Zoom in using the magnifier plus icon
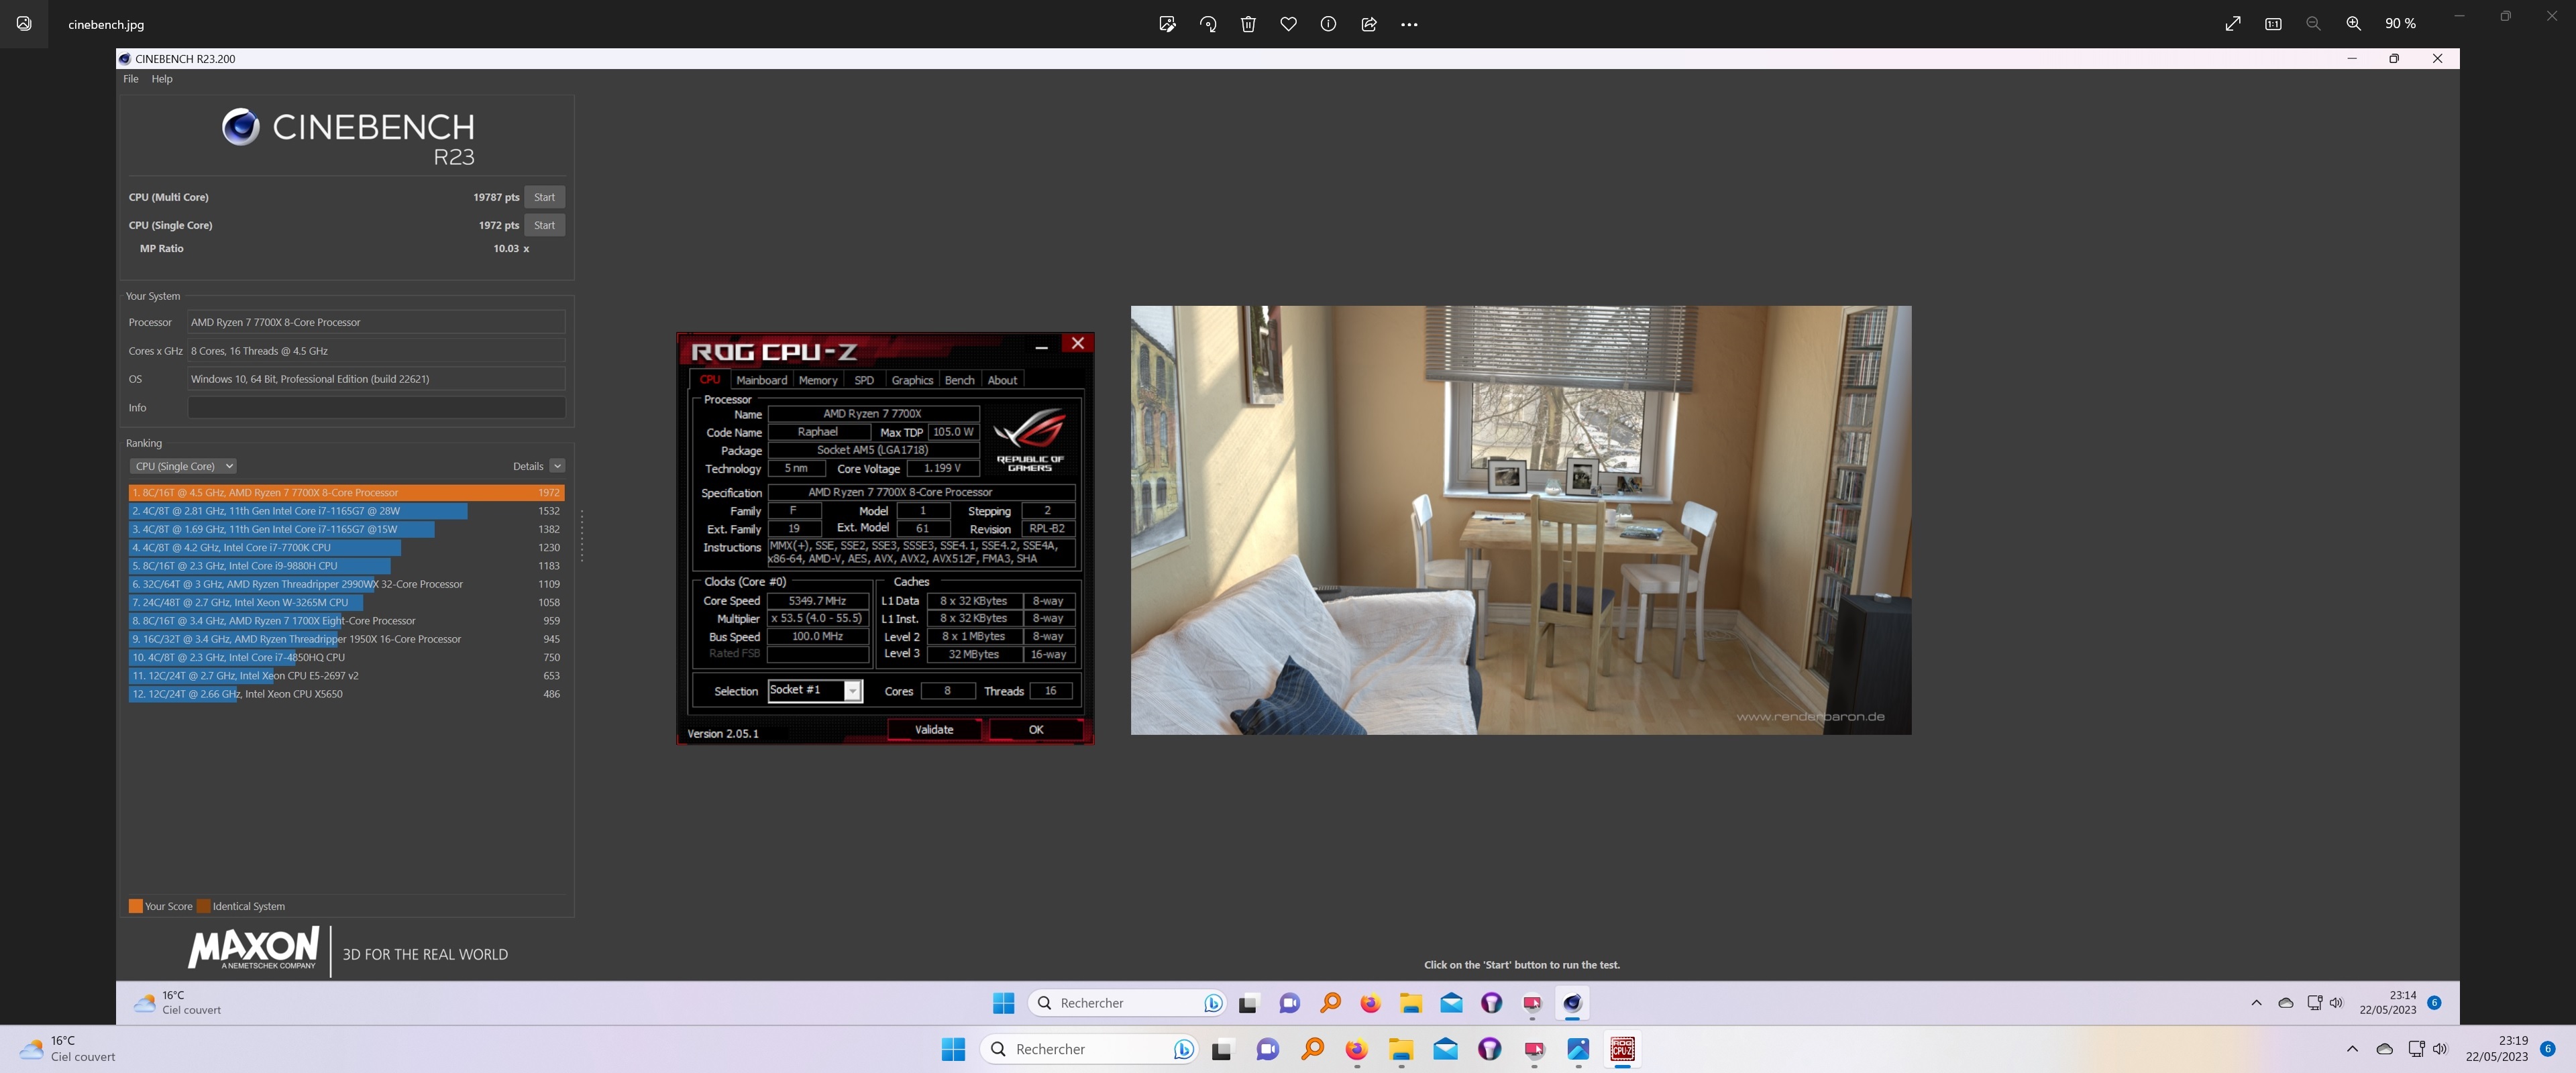This screenshot has height=1073, width=2576. 2353,24
